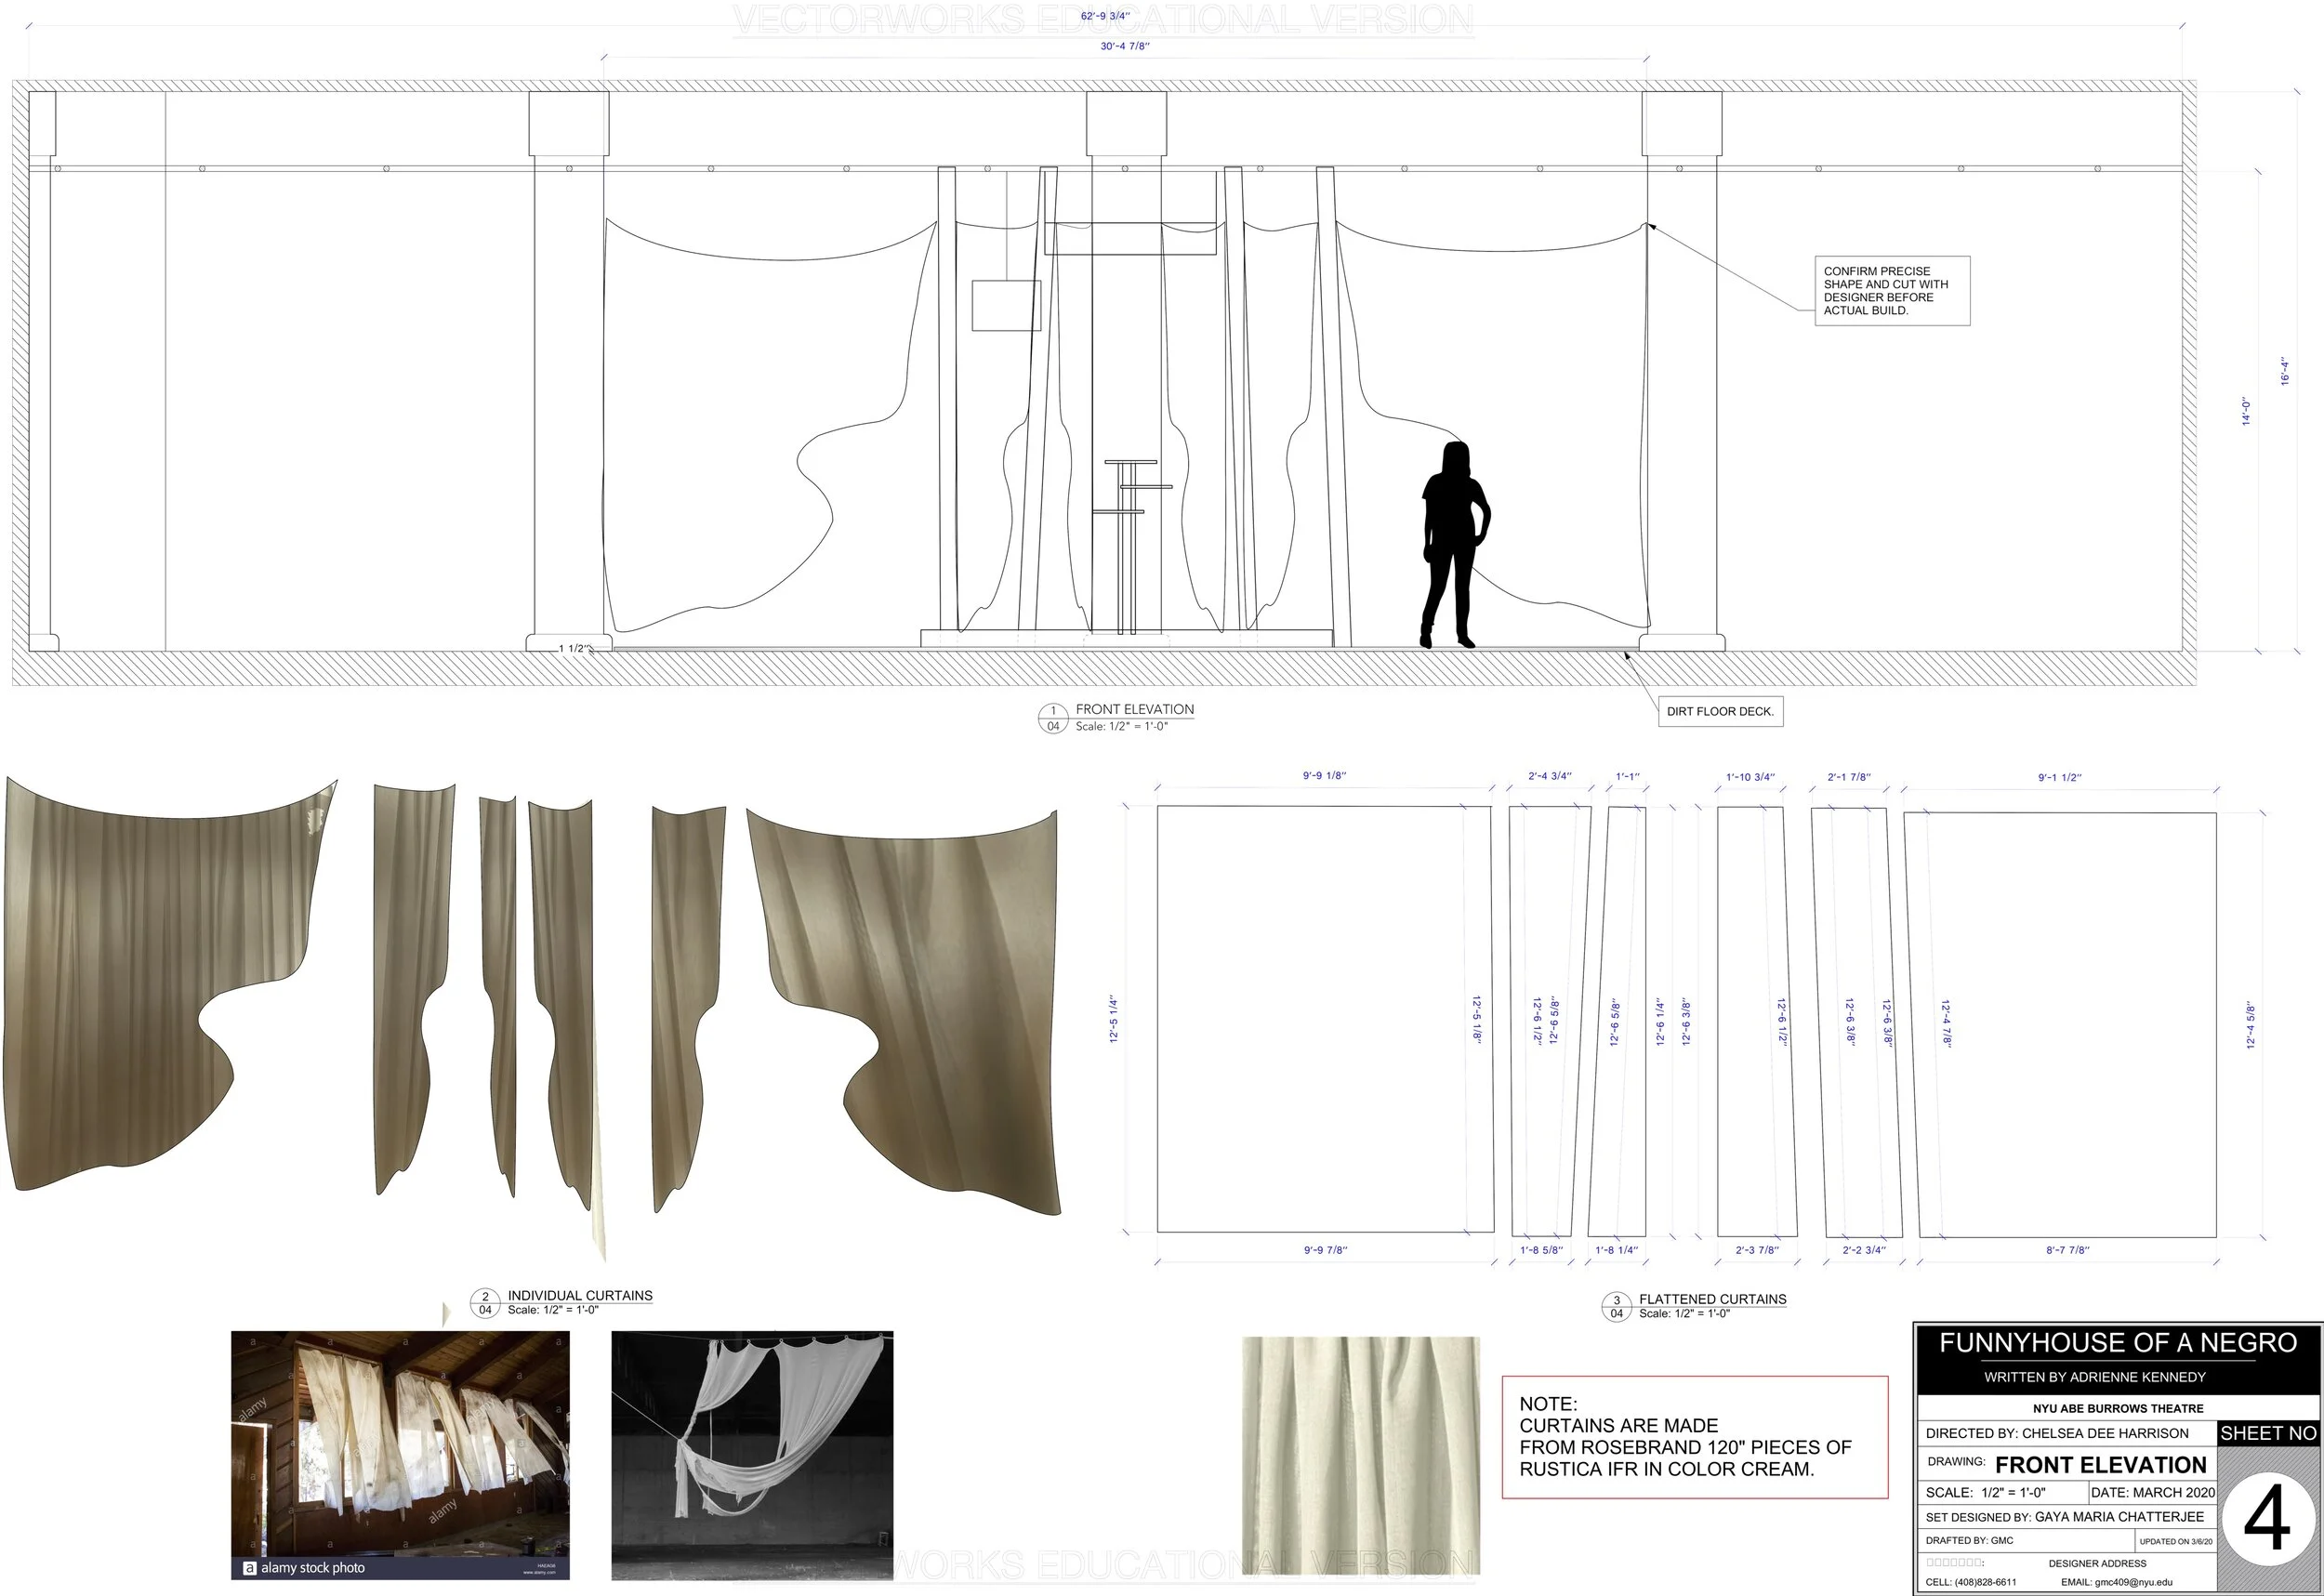2324x1596 pixels.
Task: Click the 'Dirt Floor Deck' label box
Action: pos(1720,712)
